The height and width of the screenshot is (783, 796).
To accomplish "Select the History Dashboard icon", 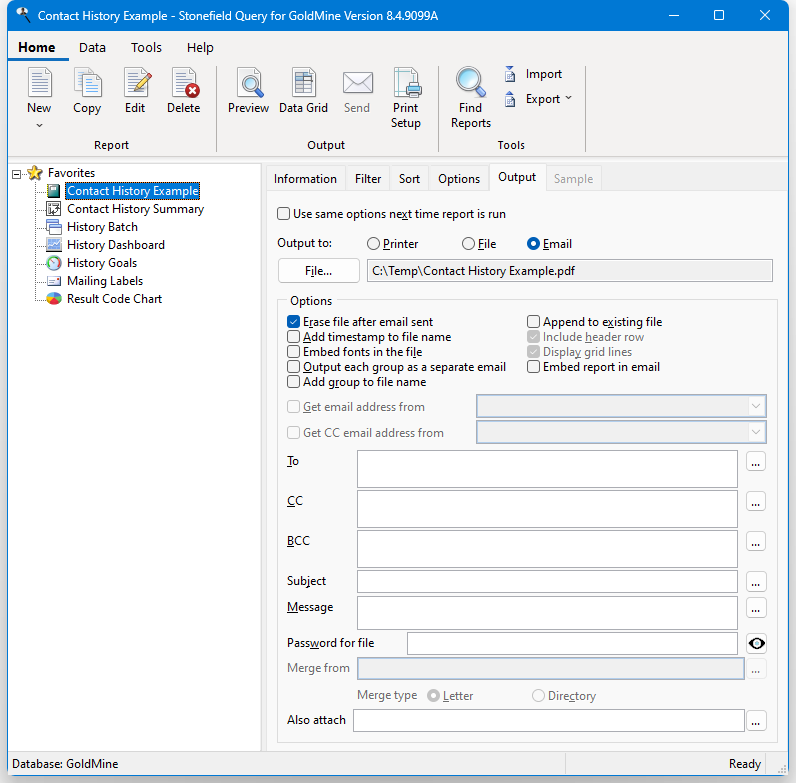I will [54, 245].
